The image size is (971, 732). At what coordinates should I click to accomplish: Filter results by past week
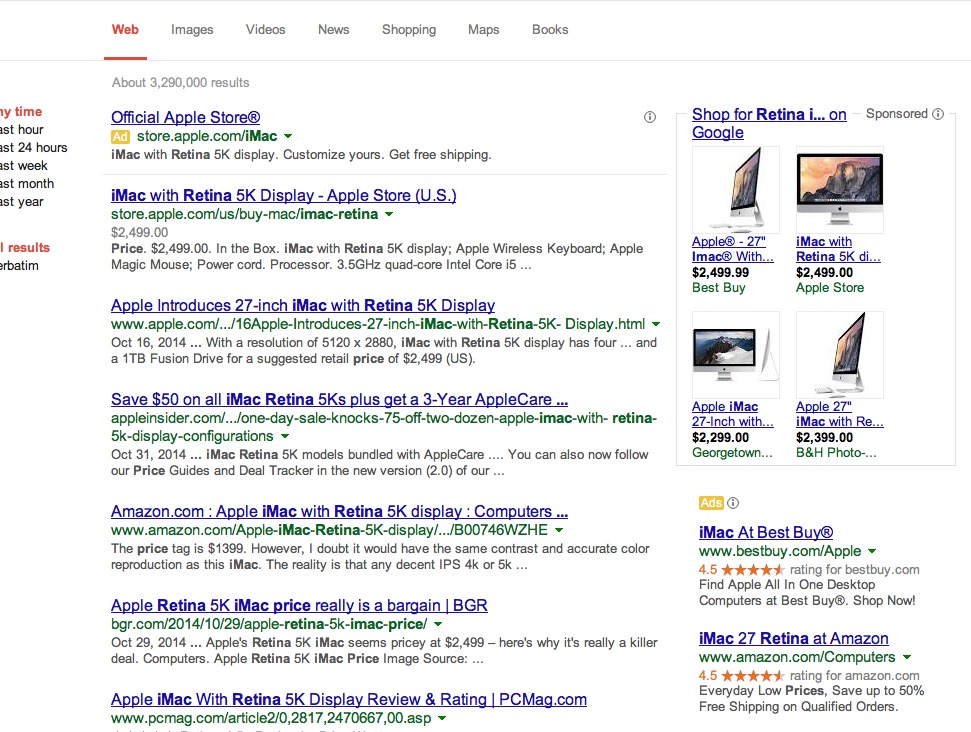(x=24, y=165)
